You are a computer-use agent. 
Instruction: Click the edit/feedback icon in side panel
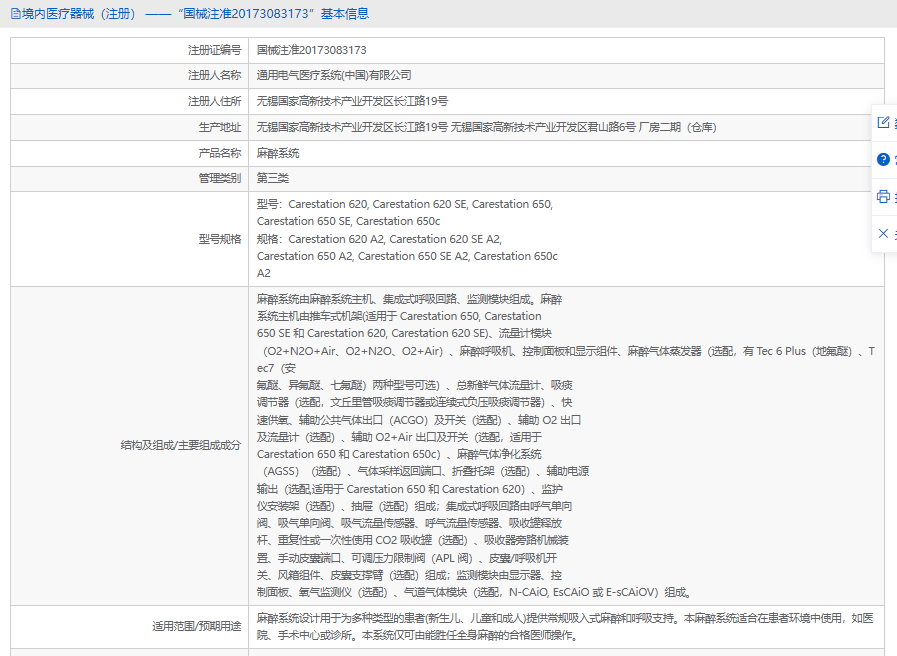pos(883,122)
